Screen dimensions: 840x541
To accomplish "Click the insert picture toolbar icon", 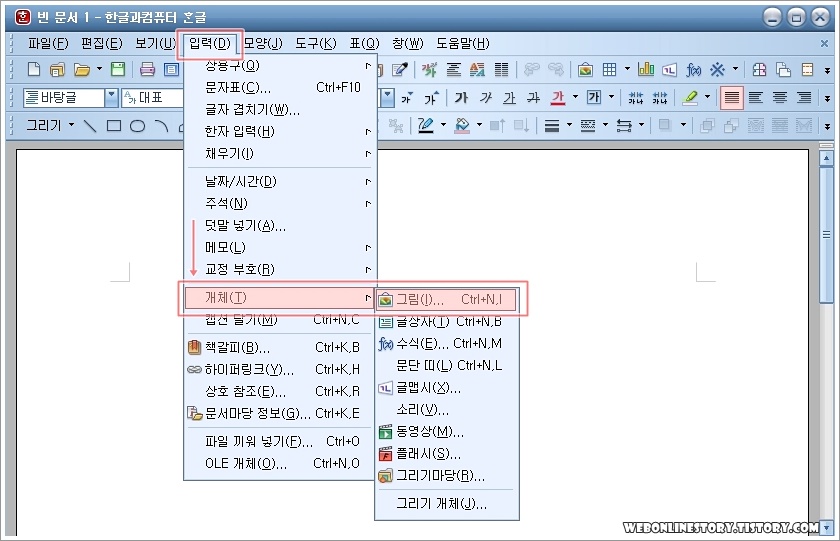I will point(585,69).
